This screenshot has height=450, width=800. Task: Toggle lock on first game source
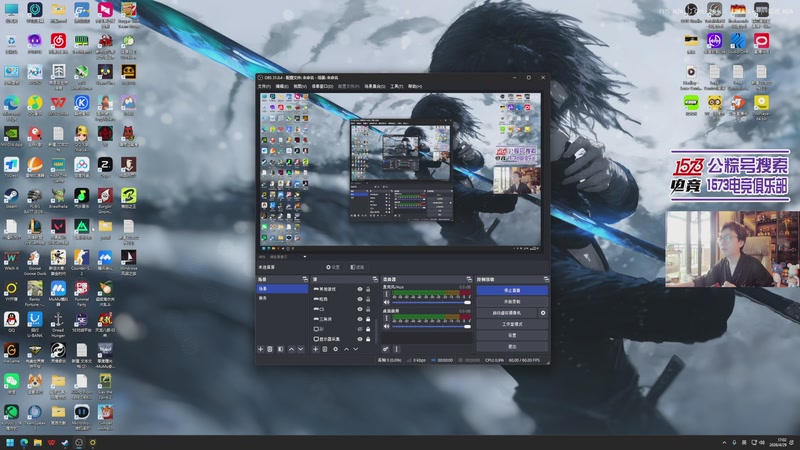[x=368, y=289]
